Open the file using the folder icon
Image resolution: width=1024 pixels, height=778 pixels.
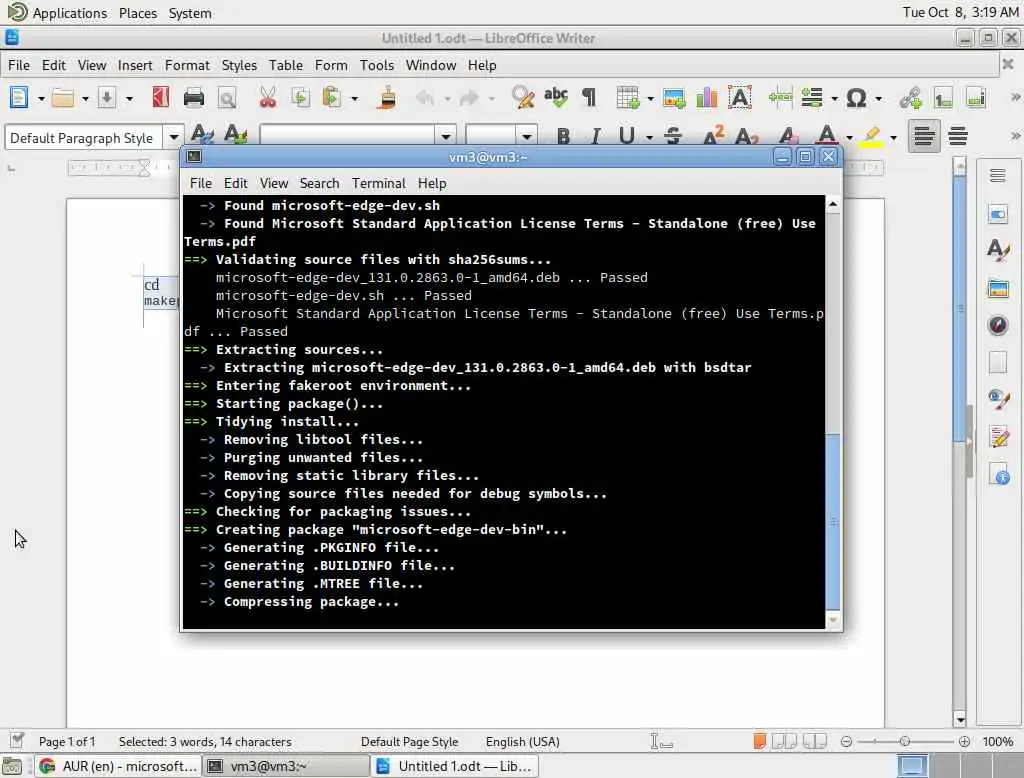(x=63, y=98)
